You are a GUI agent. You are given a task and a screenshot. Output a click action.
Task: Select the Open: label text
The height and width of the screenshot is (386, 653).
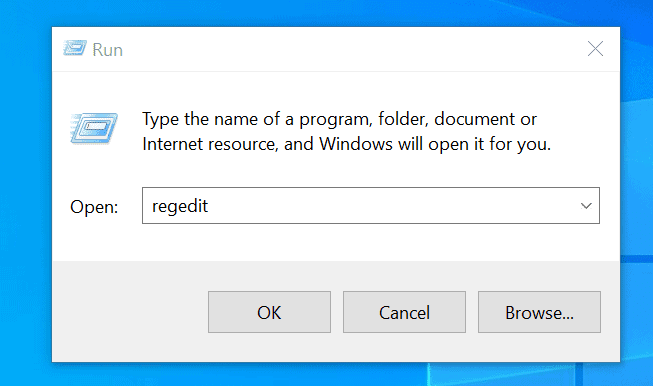pyautogui.click(x=94, y=207)
